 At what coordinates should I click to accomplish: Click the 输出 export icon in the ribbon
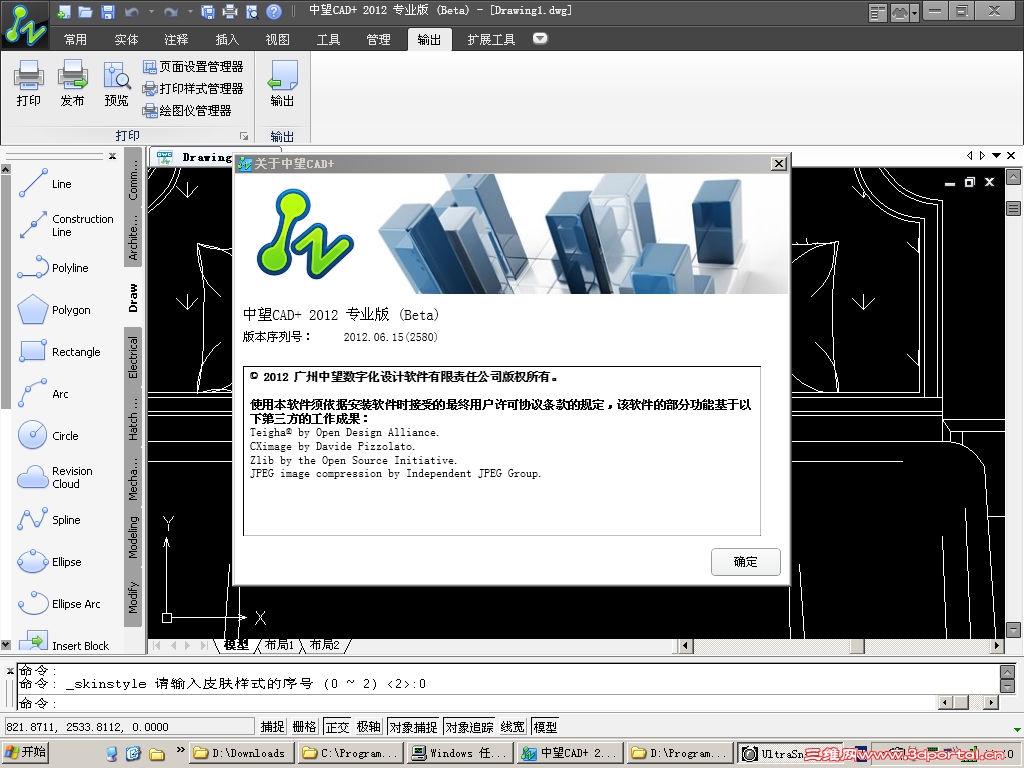pyautogui.click(x=282, y=83)
